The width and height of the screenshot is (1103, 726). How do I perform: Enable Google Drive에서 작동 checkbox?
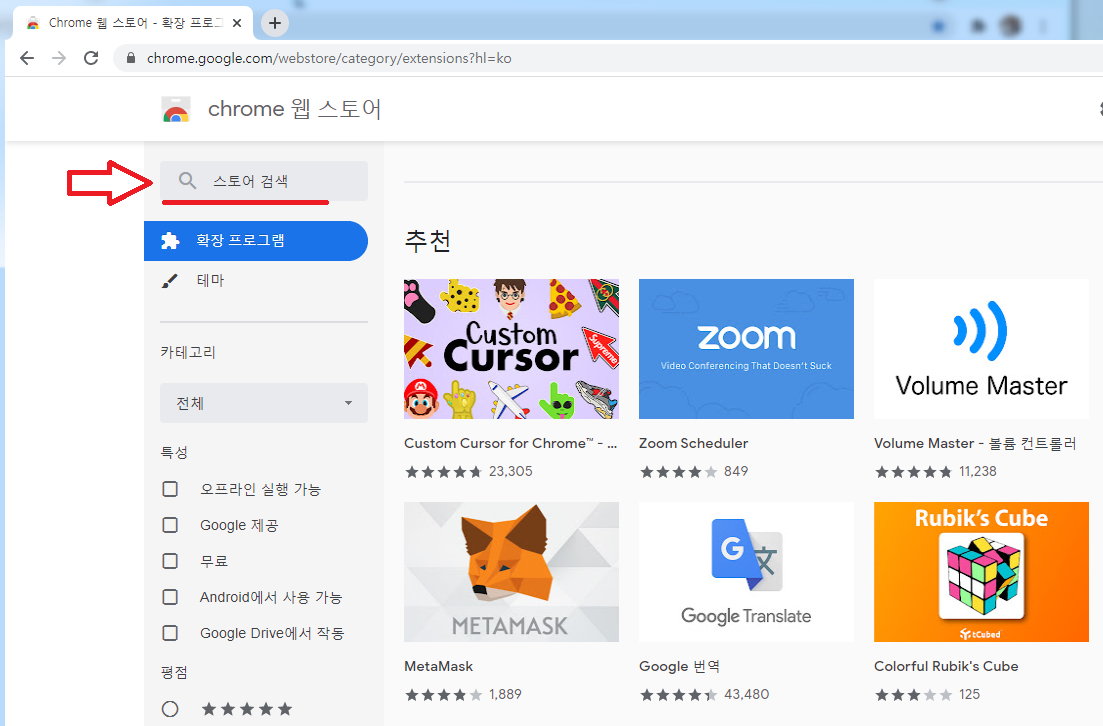[x=170, y=632]
